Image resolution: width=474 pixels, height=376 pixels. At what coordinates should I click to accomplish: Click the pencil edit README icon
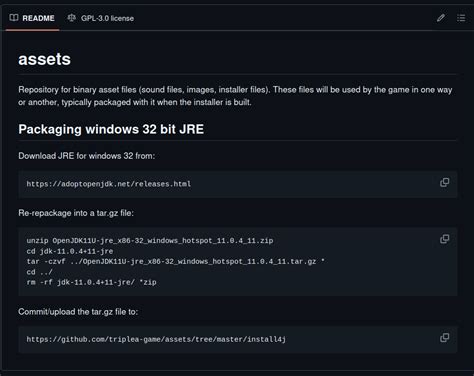pyautogui.click(x=441, y=18)
